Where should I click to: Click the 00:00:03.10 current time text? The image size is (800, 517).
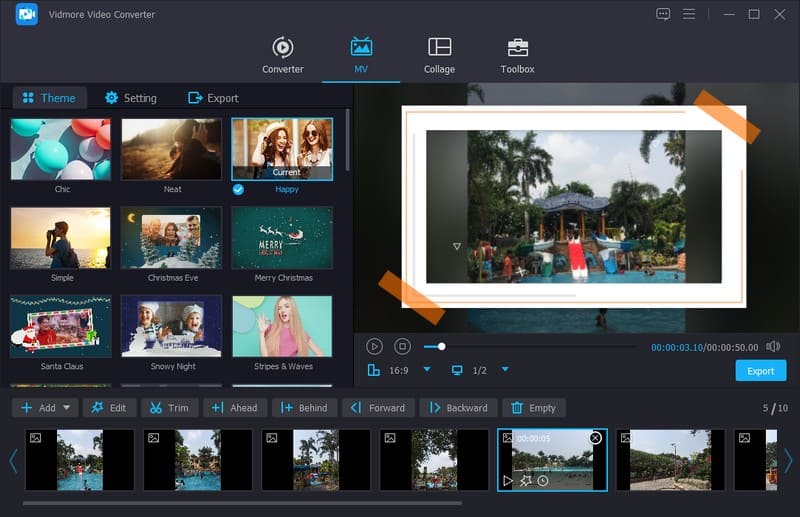(x=677, y=347)
